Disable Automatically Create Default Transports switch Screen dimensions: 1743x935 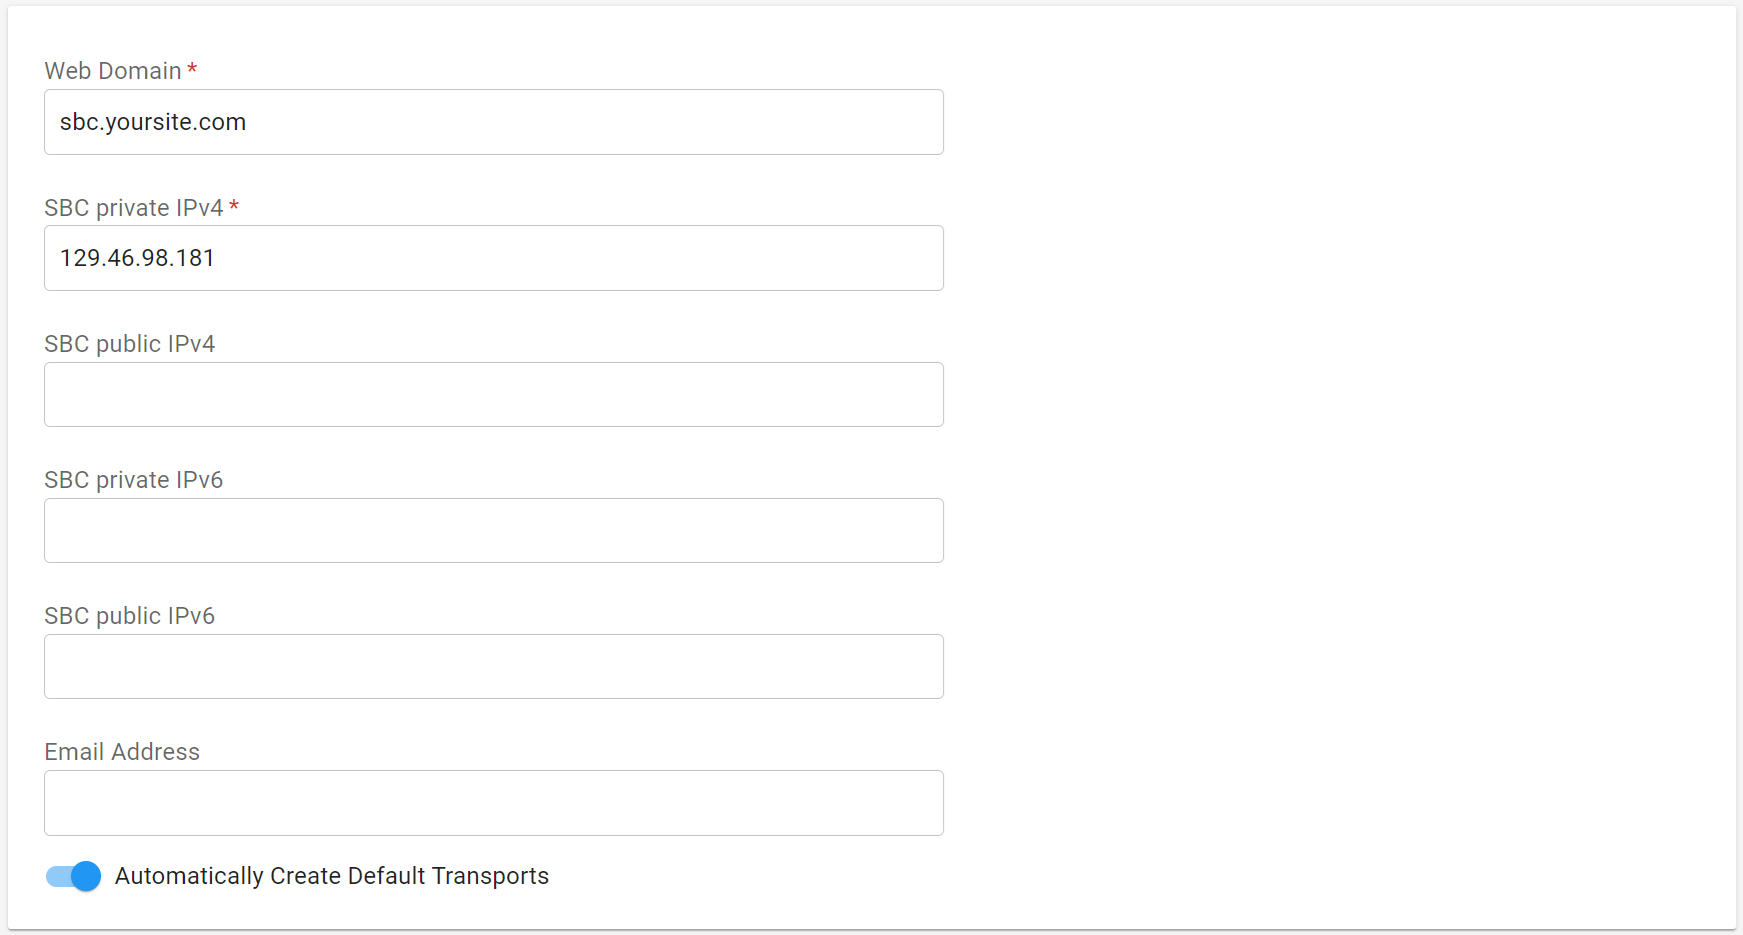click(x=73, y=876)
